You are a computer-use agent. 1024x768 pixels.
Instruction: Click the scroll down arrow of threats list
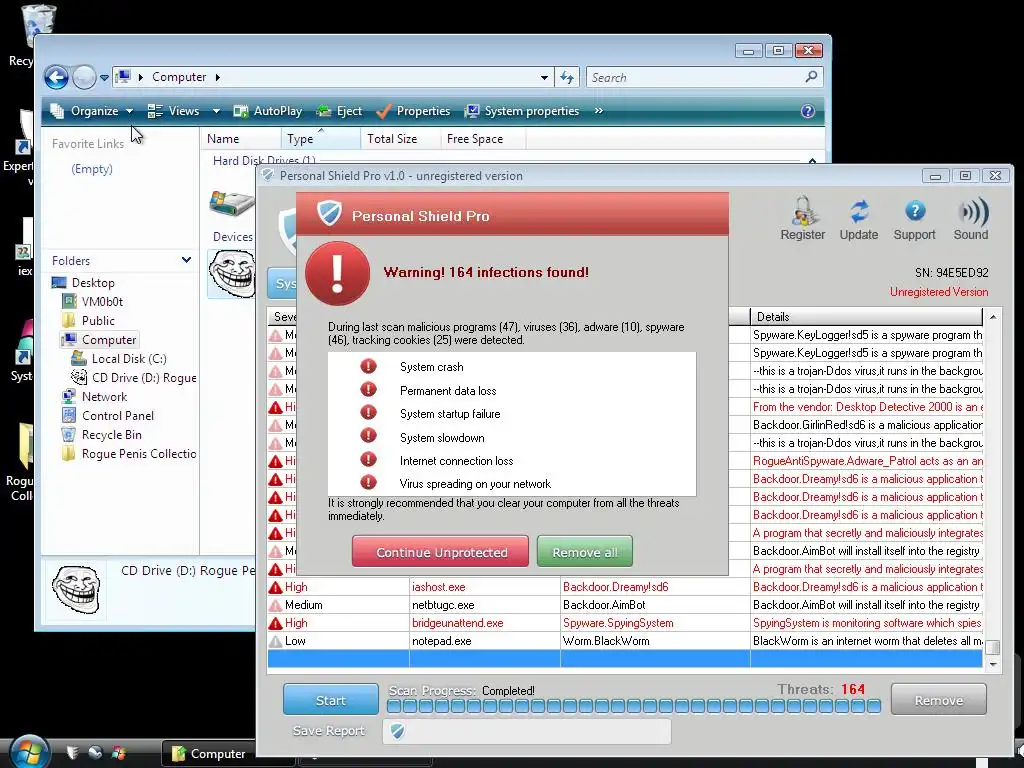pos(993,664)
